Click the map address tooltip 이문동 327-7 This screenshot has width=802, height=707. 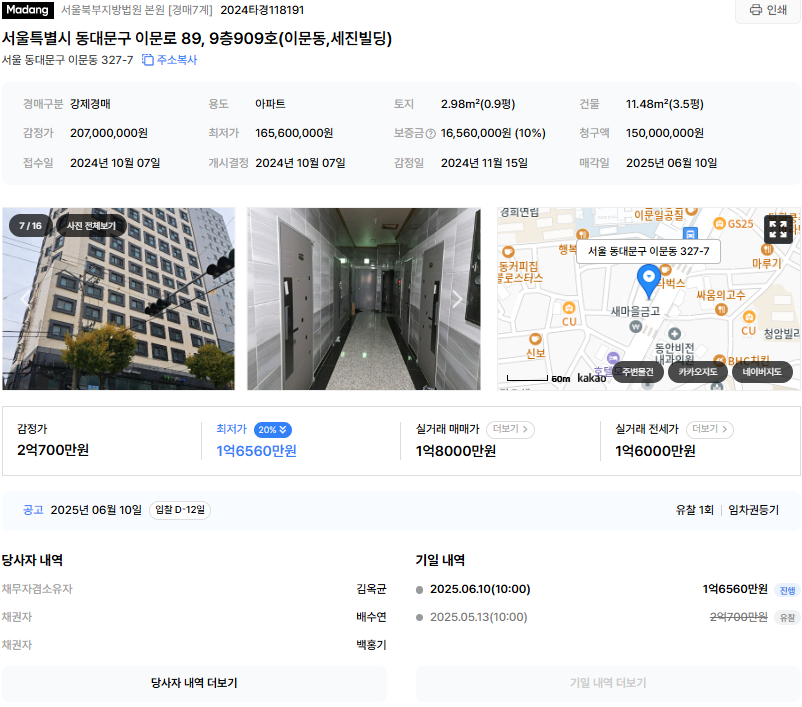tap(648, 251)
